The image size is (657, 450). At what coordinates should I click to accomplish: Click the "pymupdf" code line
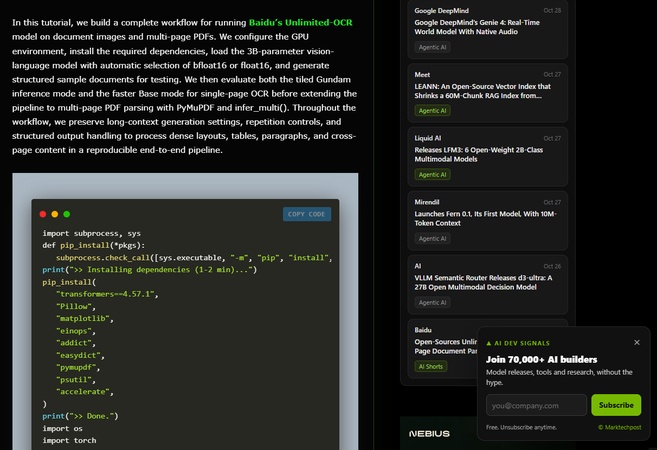click(78, 367)
